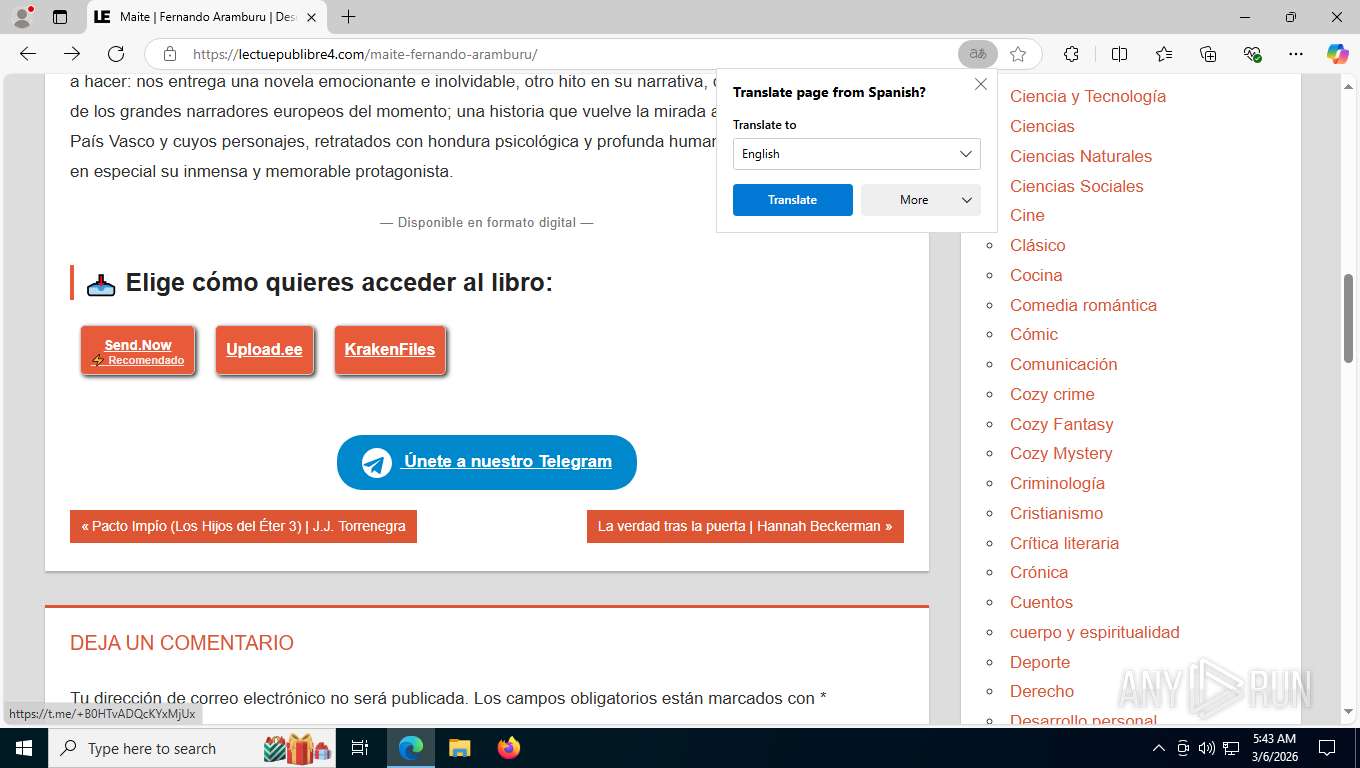Open the Comunicación category

[x=1064, y=364]
